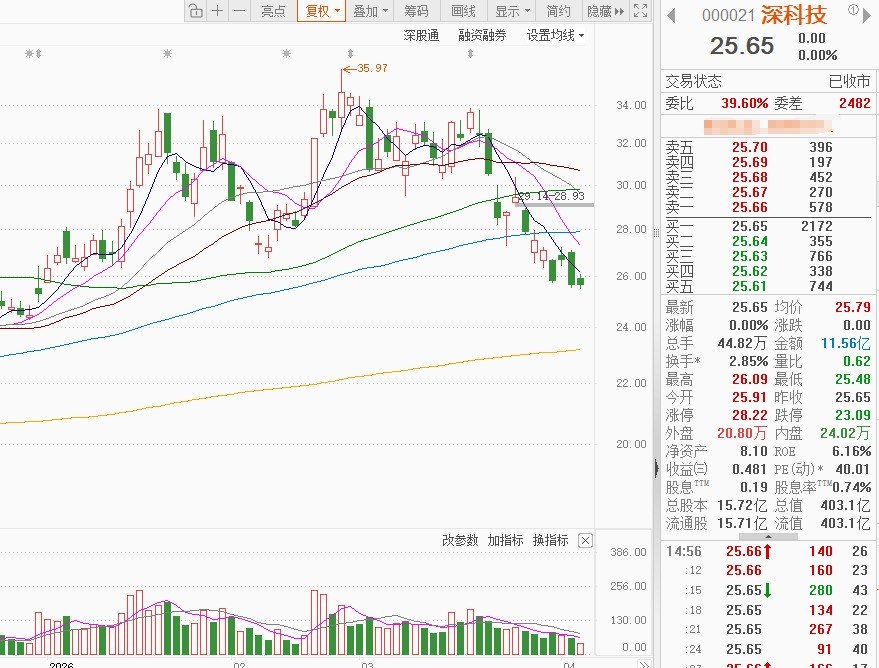Expand the 叠加 overlay dropdown
The width and height of the screenshot is (879, 668).
click(x=370, y=11)
